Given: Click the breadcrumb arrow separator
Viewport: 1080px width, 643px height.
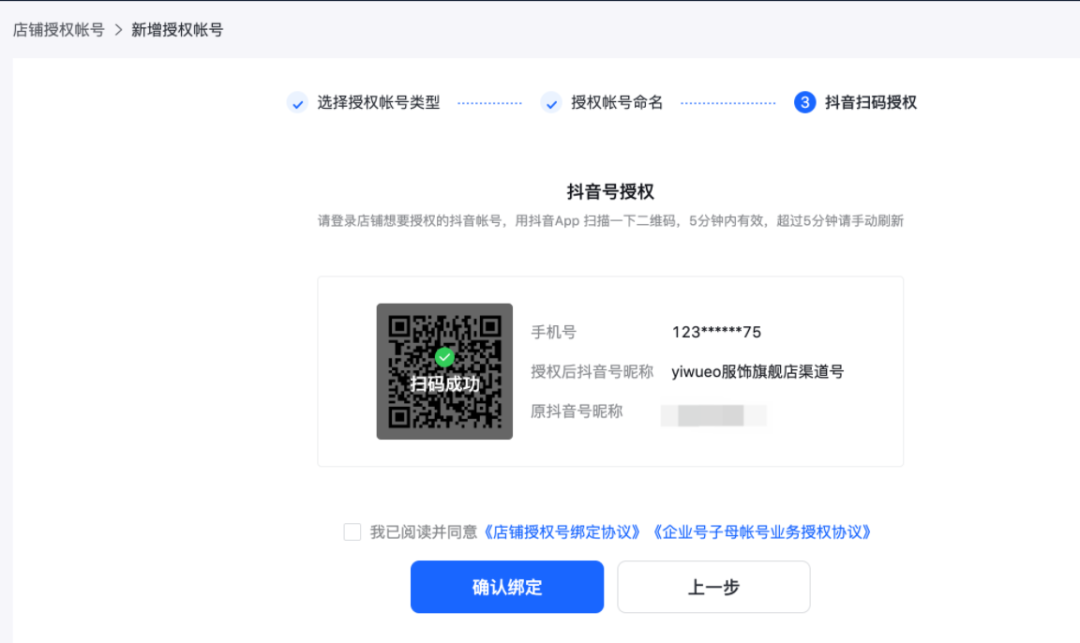Looking at the screenshot, I should 118,30.
